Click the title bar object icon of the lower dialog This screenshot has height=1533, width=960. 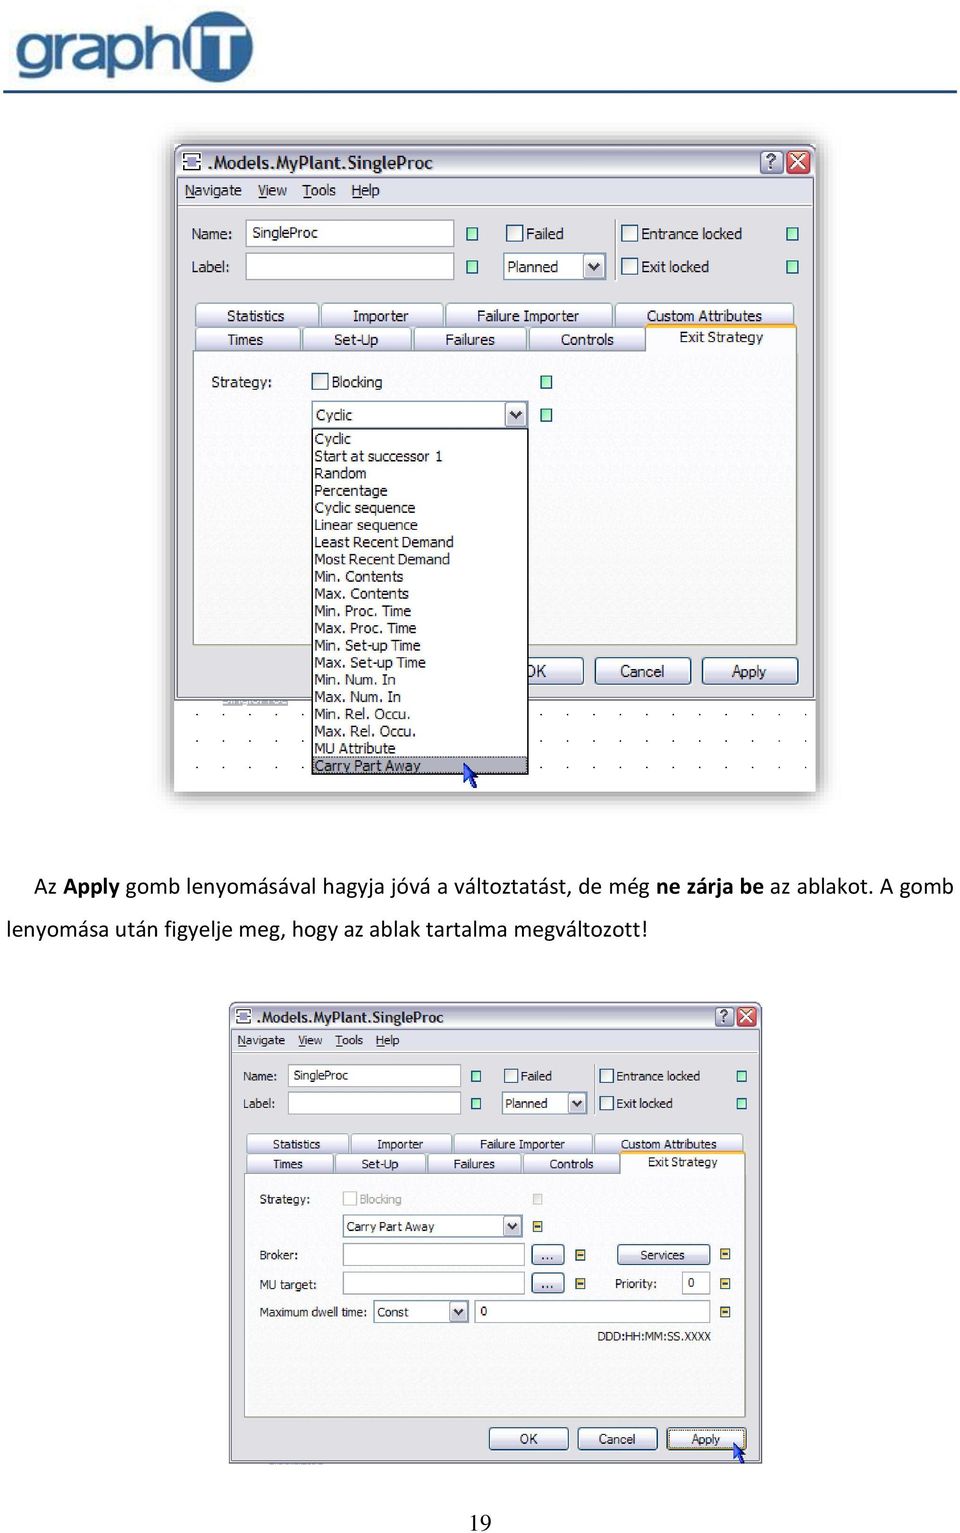pyautogui.click(x=243, y=1017)
